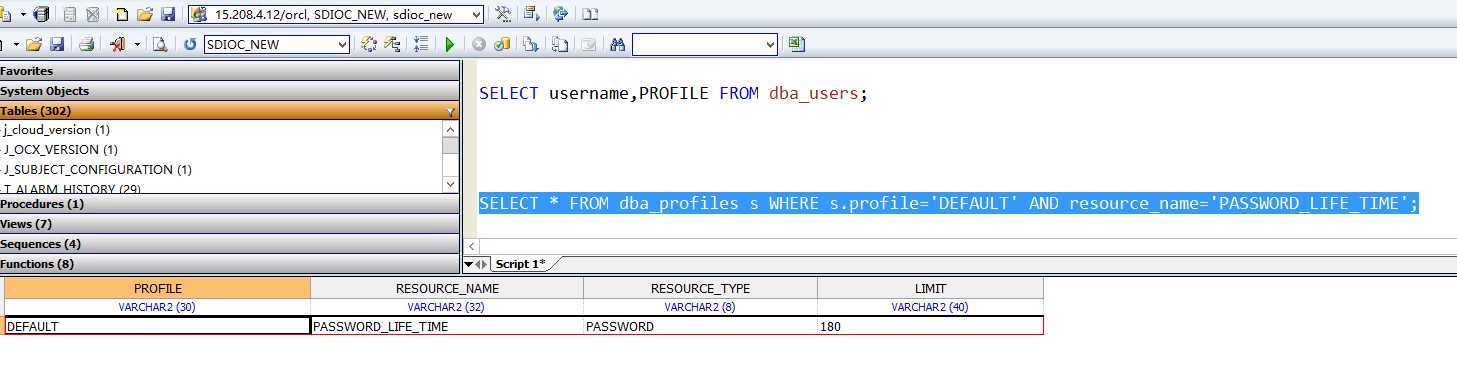This screenshot has height=376, width=1457.
Task: Click the yellow cylinder icon after the stop button
Action: (503, 44)
